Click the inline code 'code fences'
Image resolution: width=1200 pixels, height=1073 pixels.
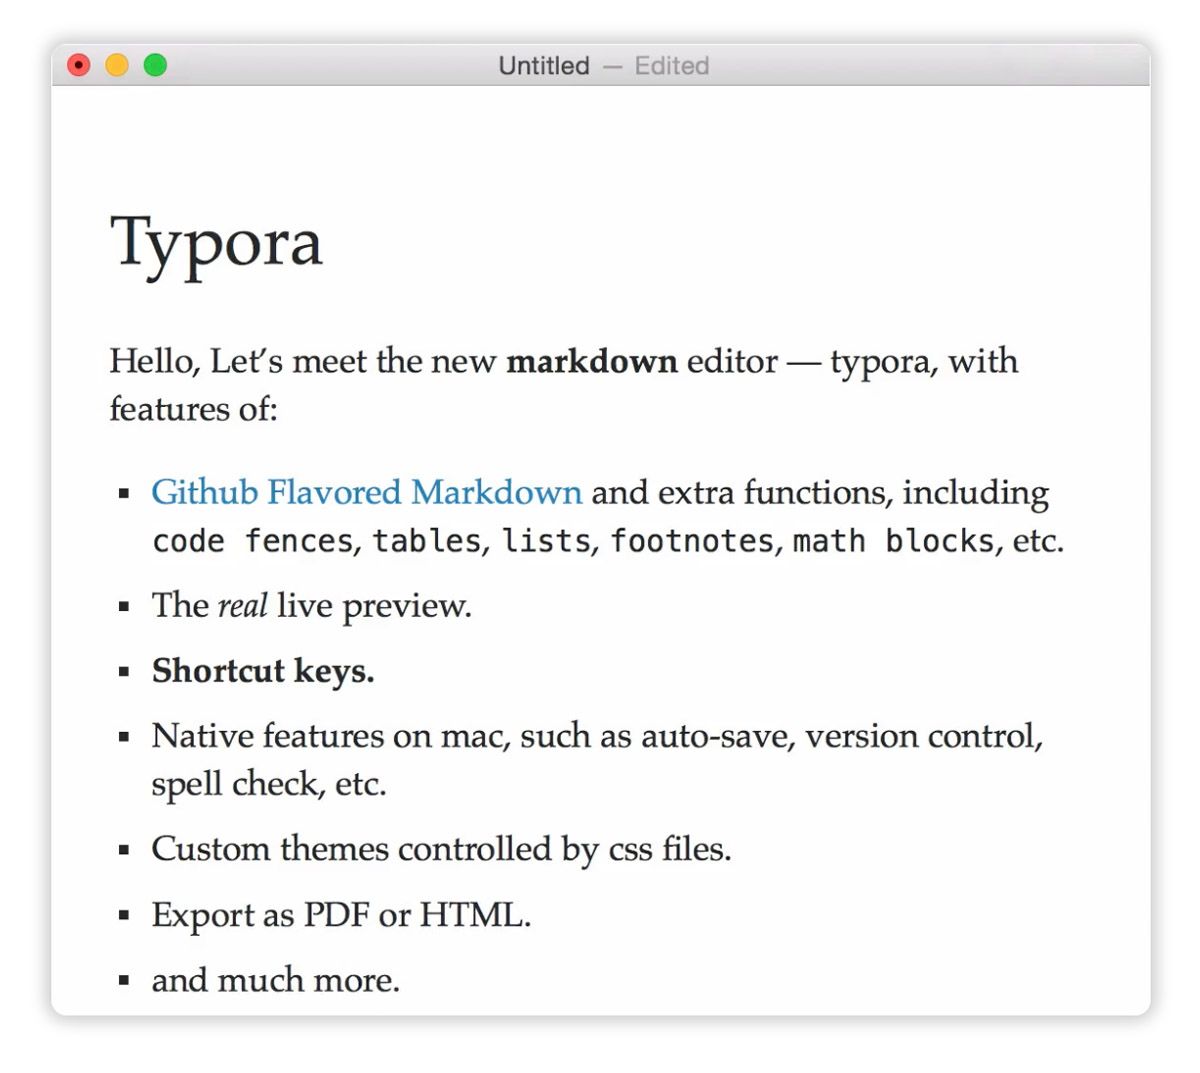coord(254,541)
